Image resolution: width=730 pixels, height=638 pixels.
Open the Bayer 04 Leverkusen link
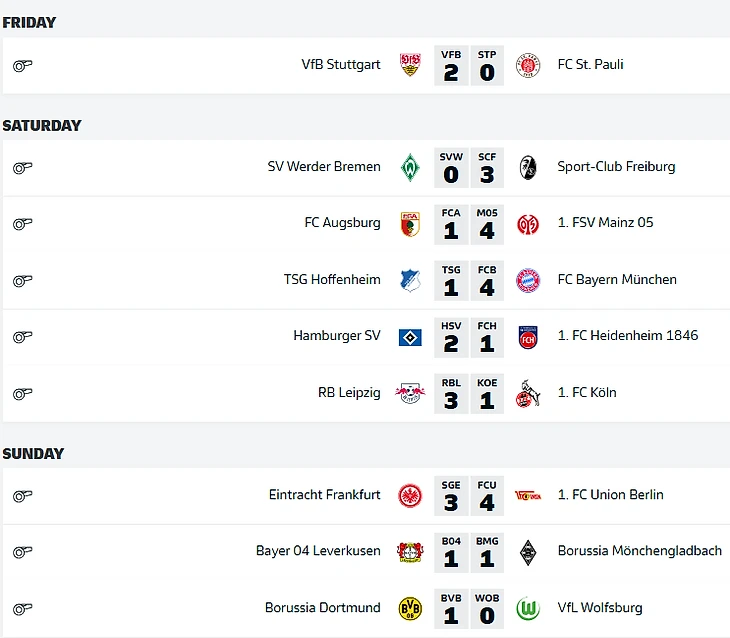[318, 551]
